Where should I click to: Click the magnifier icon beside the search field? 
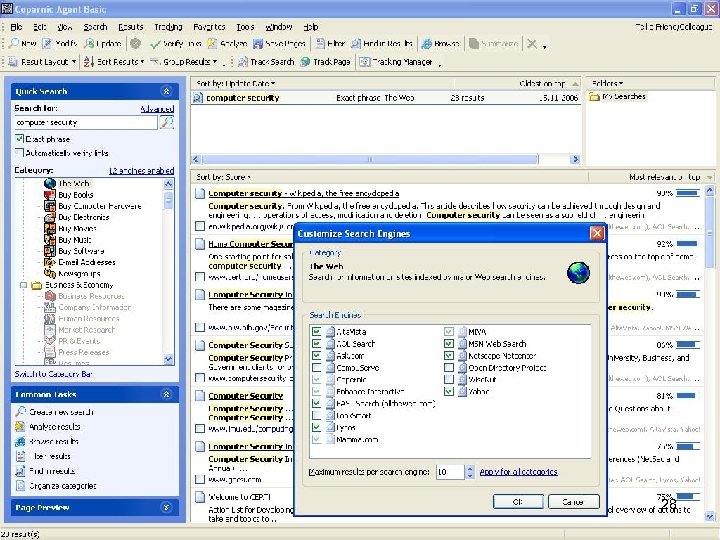[167, 122]
